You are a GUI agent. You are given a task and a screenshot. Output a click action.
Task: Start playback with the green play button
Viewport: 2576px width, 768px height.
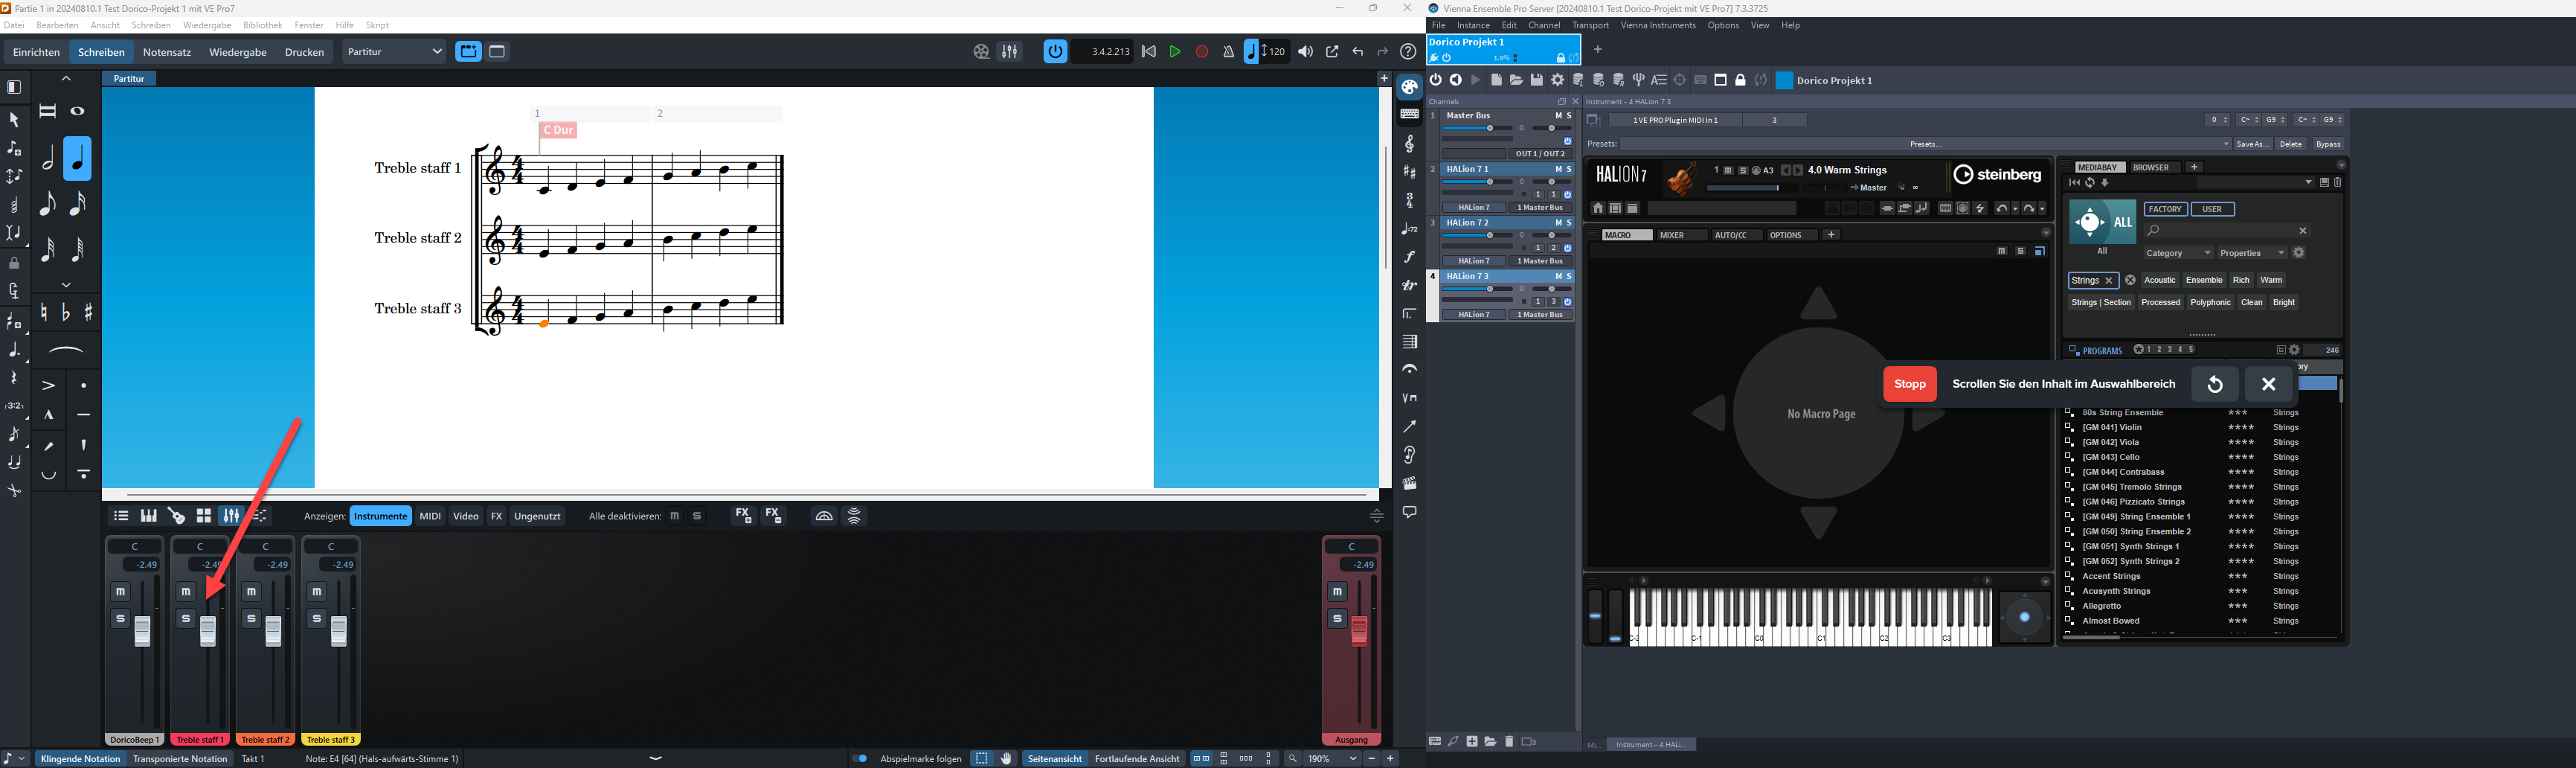(1175, 52)
